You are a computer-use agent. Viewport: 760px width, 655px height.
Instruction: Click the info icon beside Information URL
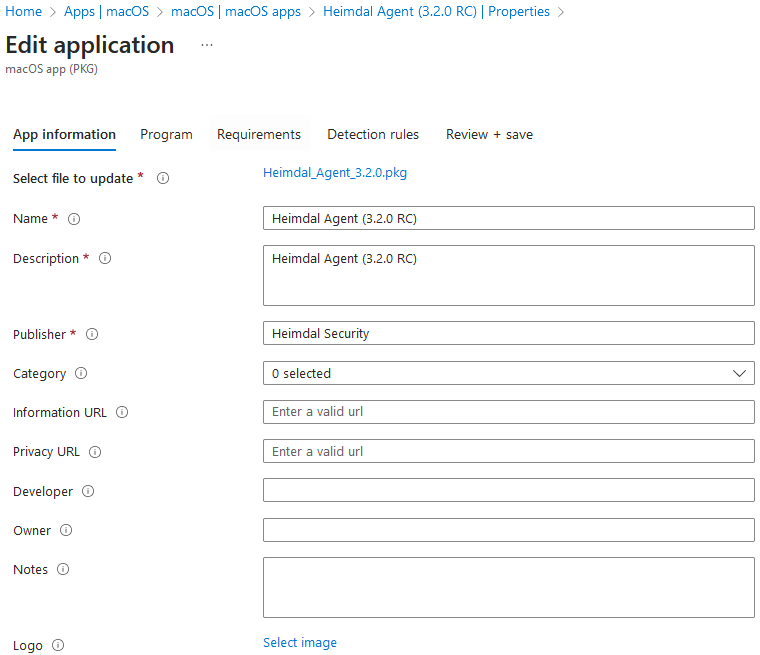click(122, 413)
